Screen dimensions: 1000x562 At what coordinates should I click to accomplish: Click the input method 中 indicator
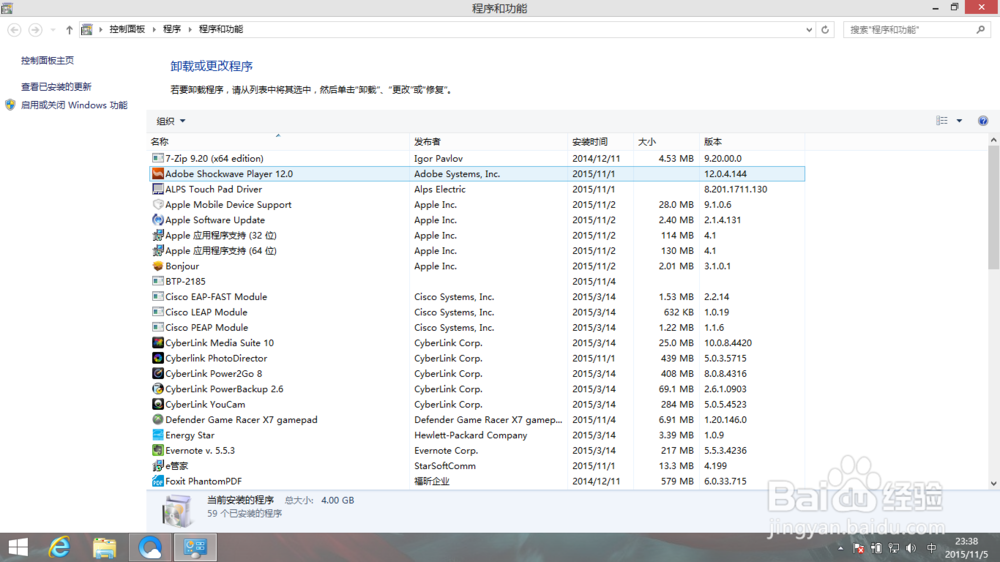[x=931, y=548]
